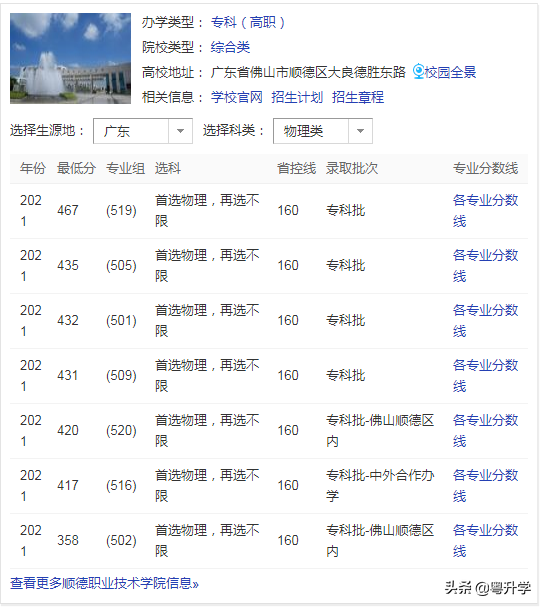The height and width of the screenshot is (607, 543).
Task: Click the 录取批次 column header
Action: pos(352,168)
